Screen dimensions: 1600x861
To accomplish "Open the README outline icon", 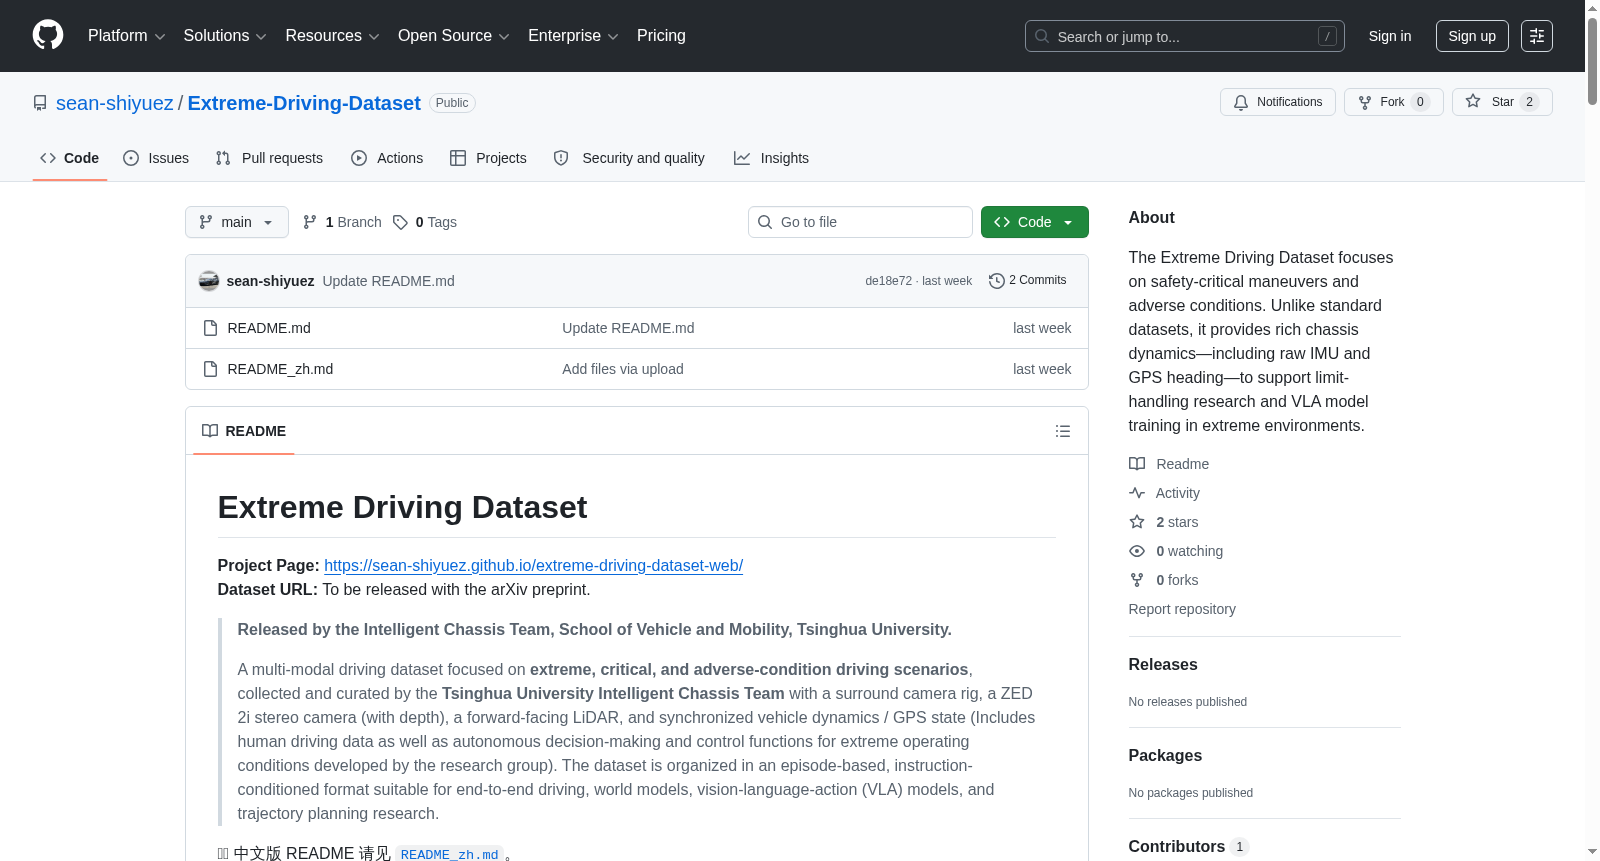I will pyautogui.click(x=1063, y=431).
